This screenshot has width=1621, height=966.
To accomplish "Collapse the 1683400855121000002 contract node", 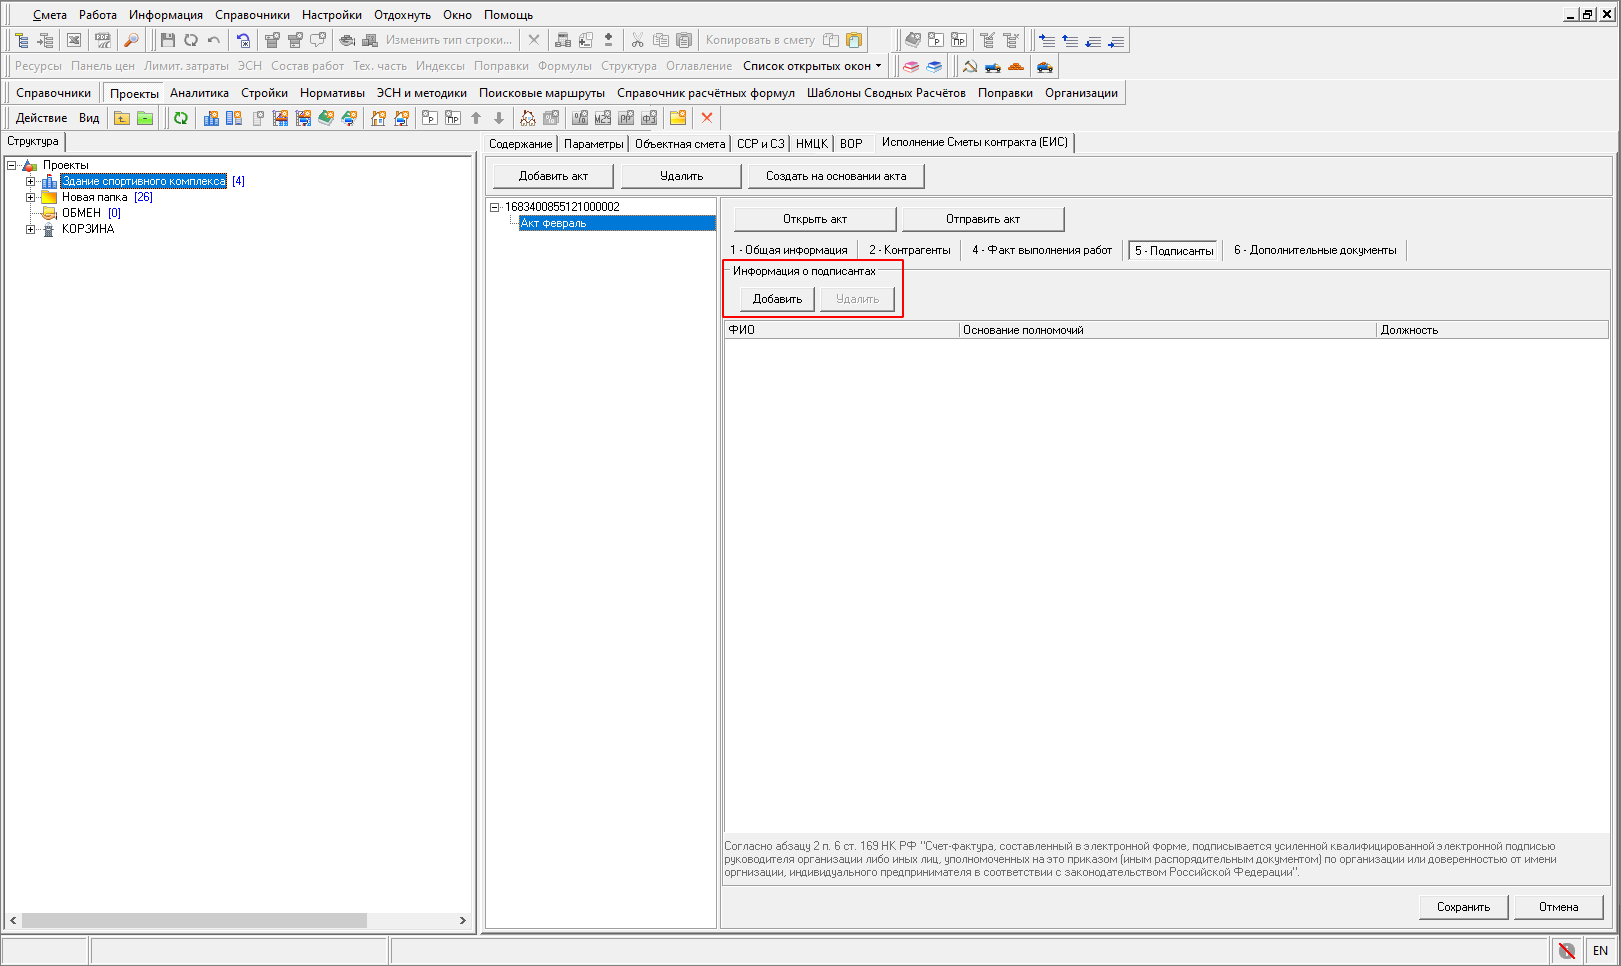I will 494,207.
